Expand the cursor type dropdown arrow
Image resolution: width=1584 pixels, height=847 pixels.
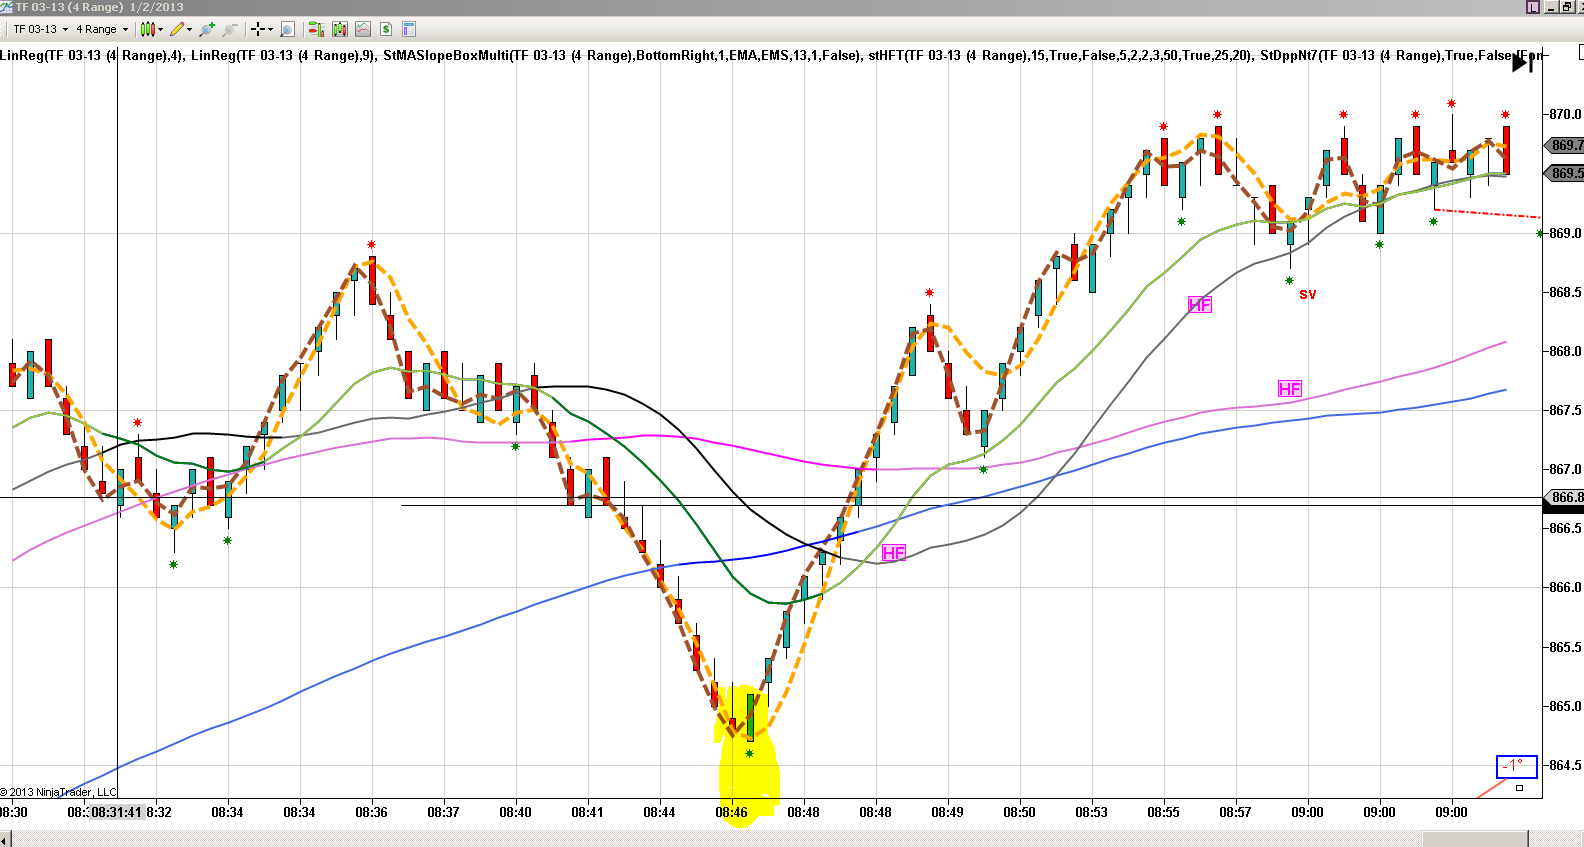(x=271, y=29)
